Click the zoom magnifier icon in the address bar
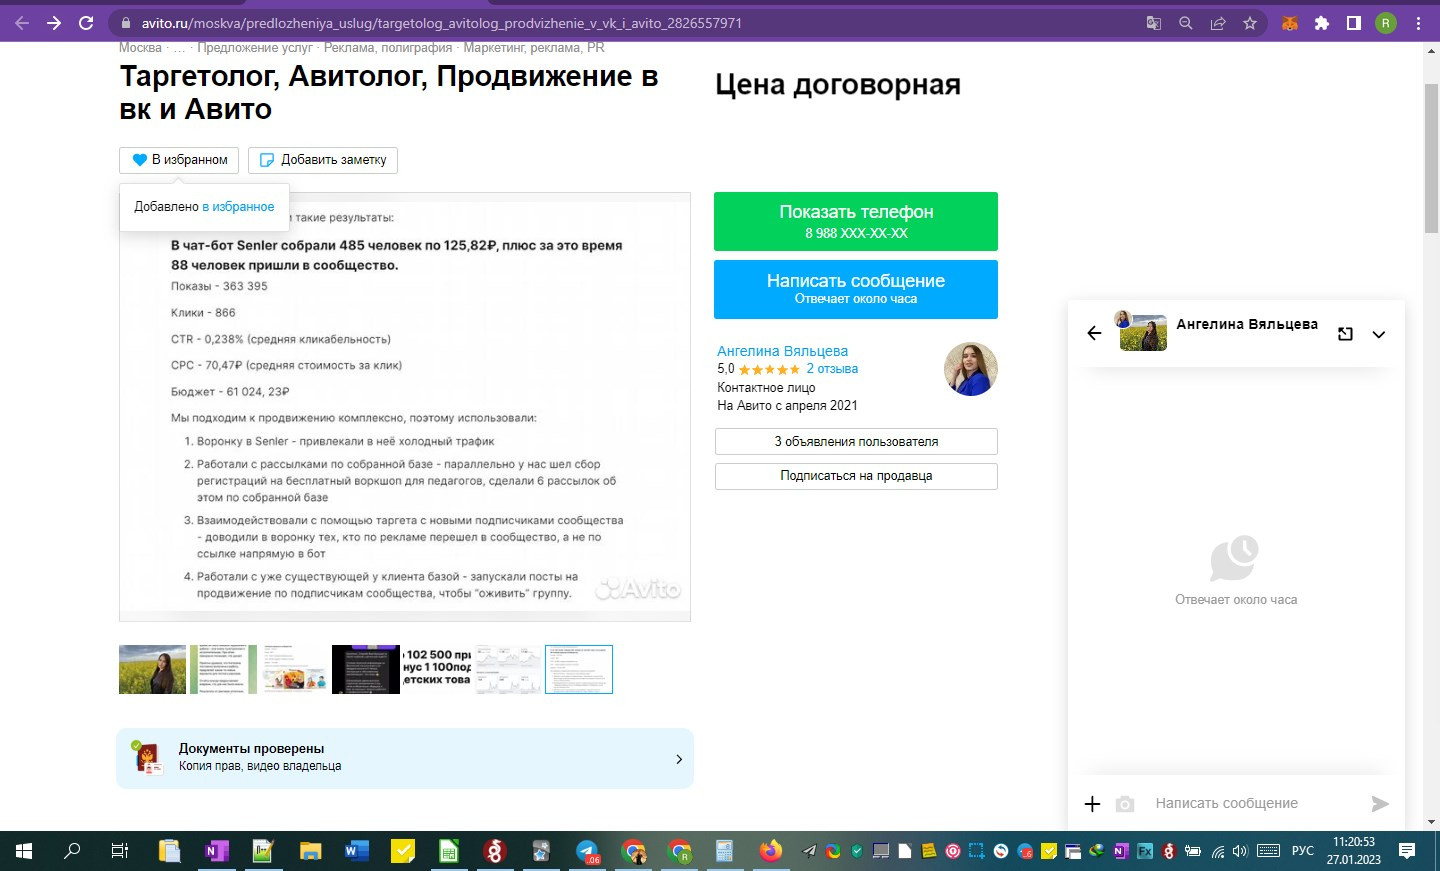Image resolution: width=1440 pixels, height=871 pixels. [x=1185, y=23]
